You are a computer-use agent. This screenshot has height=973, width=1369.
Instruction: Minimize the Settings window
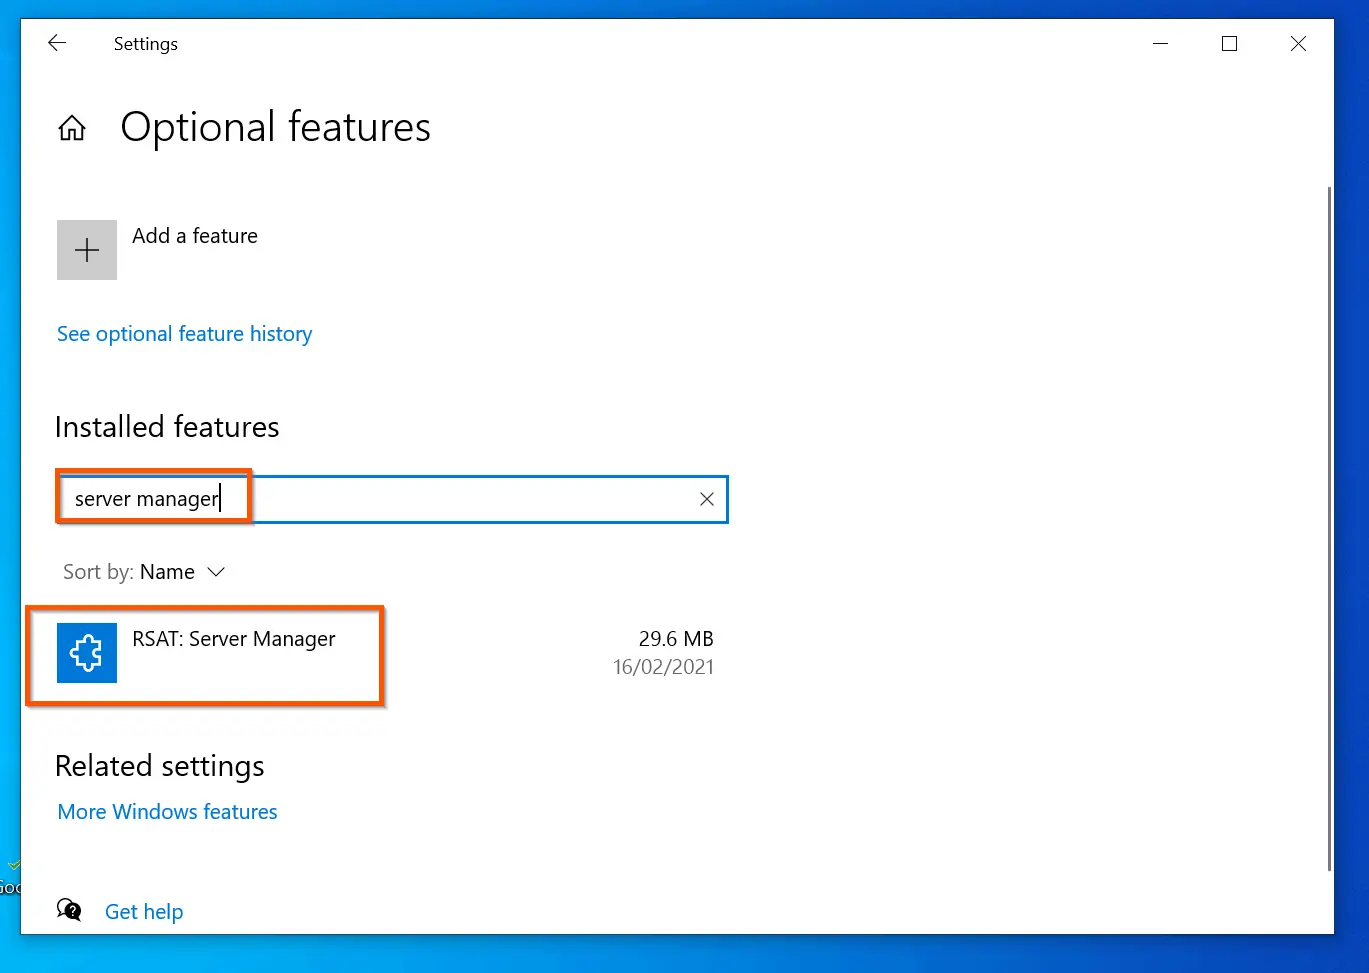[x=1161, y=44]
